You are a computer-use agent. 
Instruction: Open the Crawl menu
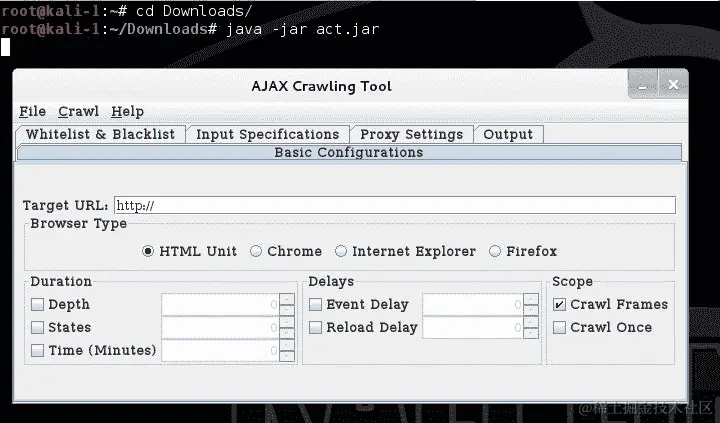(x=79, y=112)
